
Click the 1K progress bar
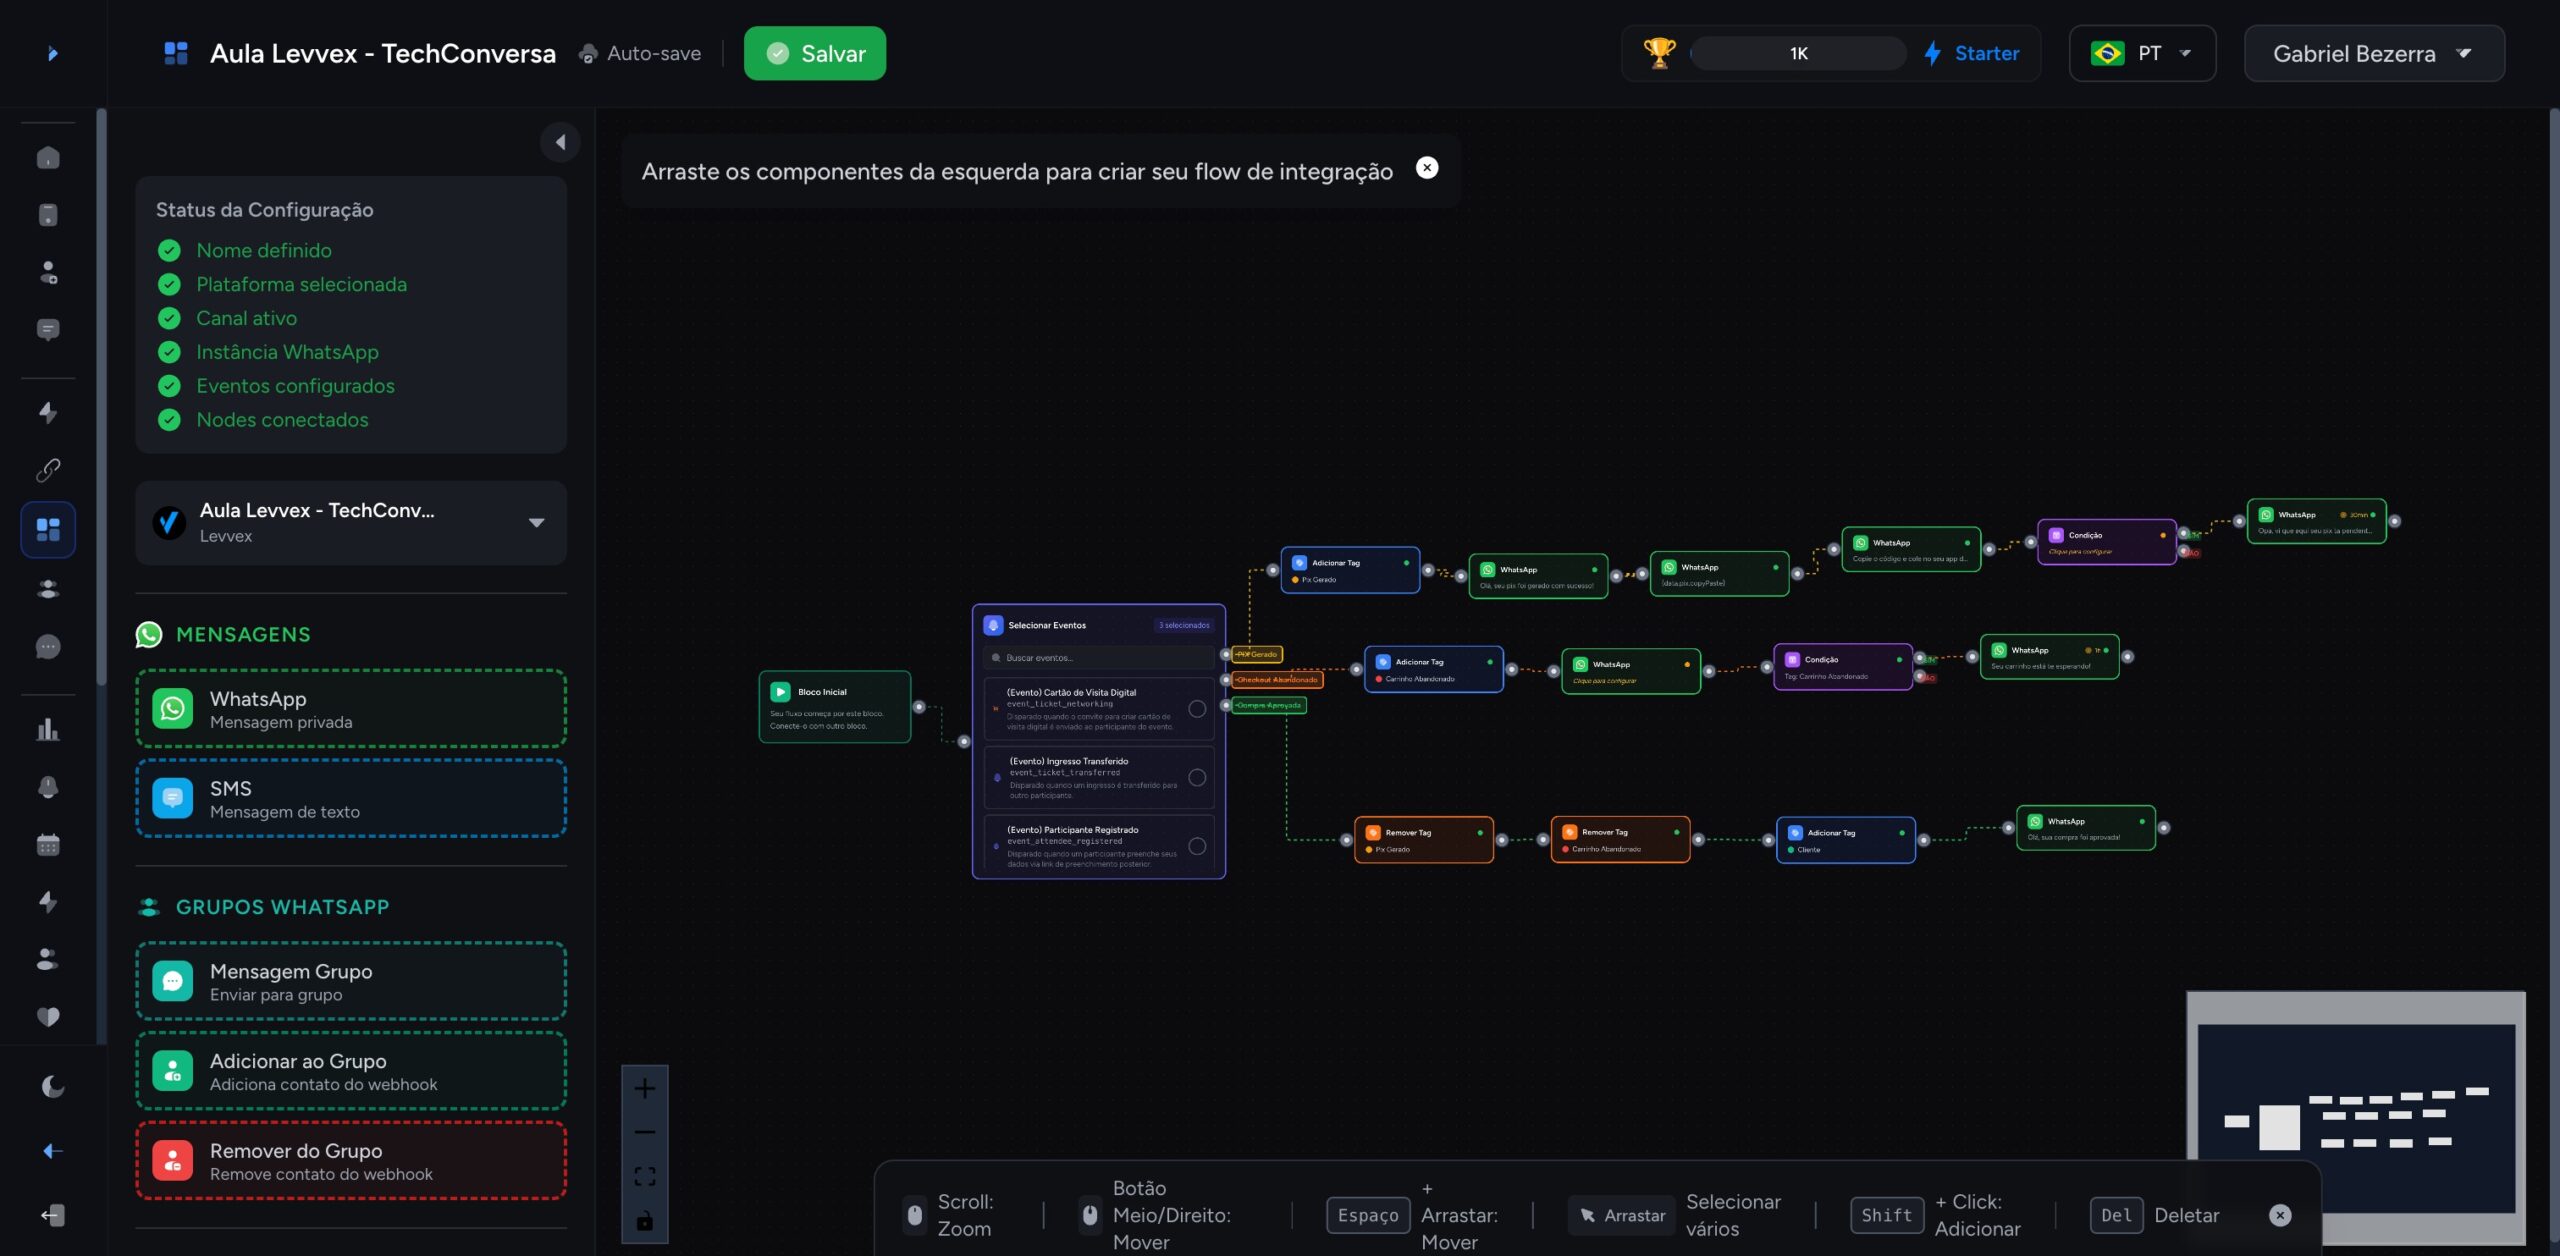click(1798, 53)
